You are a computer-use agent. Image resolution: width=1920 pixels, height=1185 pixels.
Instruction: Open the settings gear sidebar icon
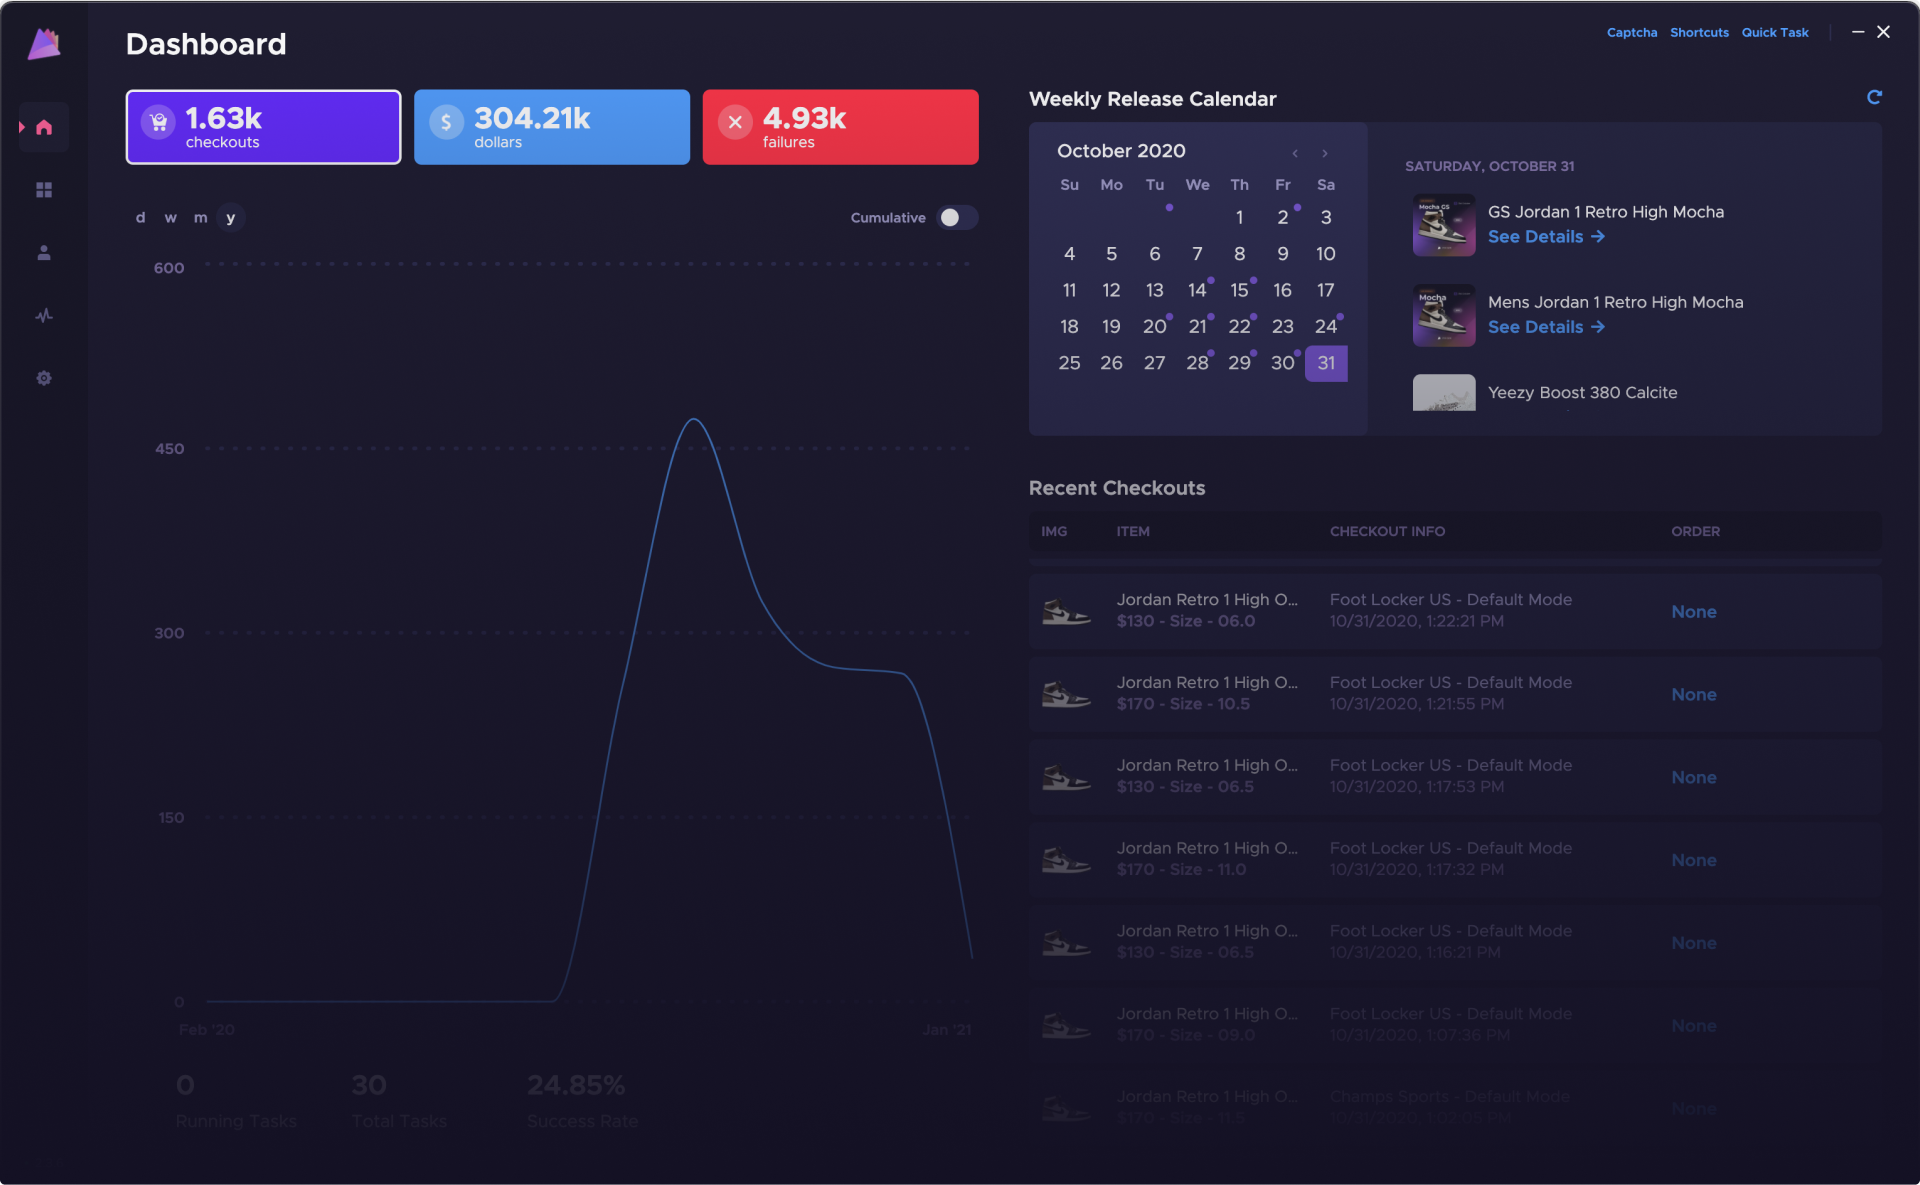[44, 378]
